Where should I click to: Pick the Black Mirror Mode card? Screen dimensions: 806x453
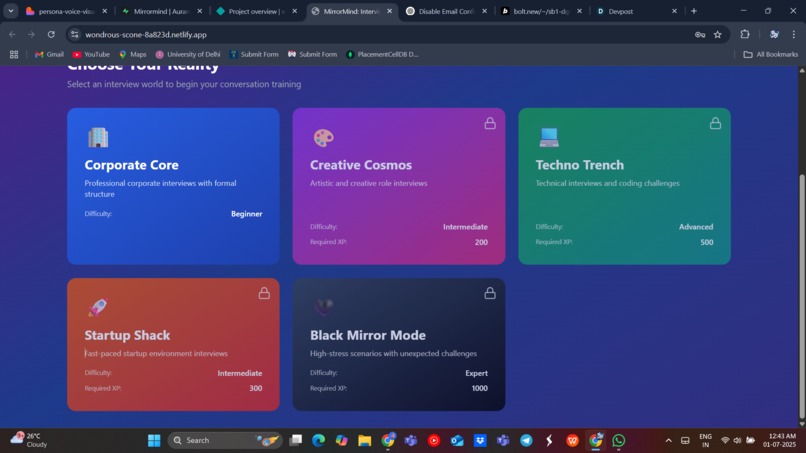[399, 345]
